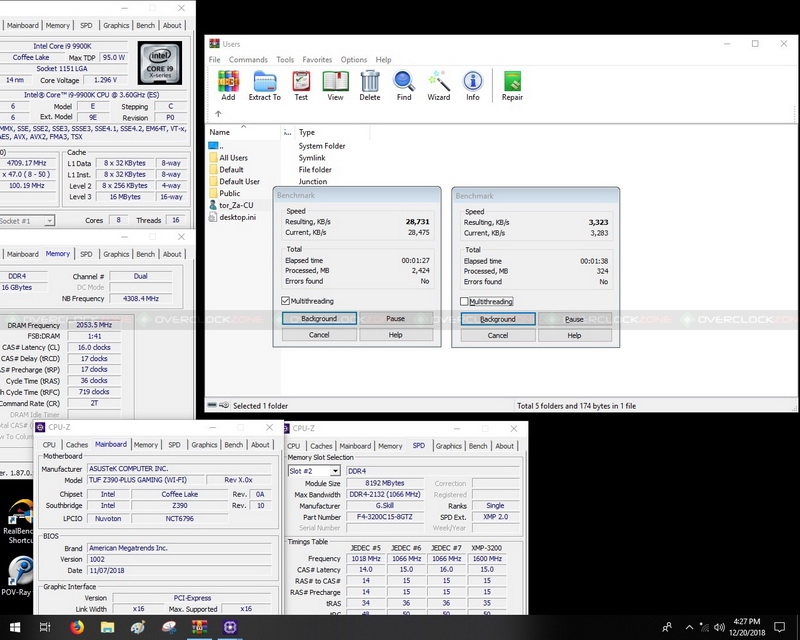The height and width of the screenshot is (640, 800).
Task: Enable Multithreading in right Benchmark dialog
Action: point(464,302)
